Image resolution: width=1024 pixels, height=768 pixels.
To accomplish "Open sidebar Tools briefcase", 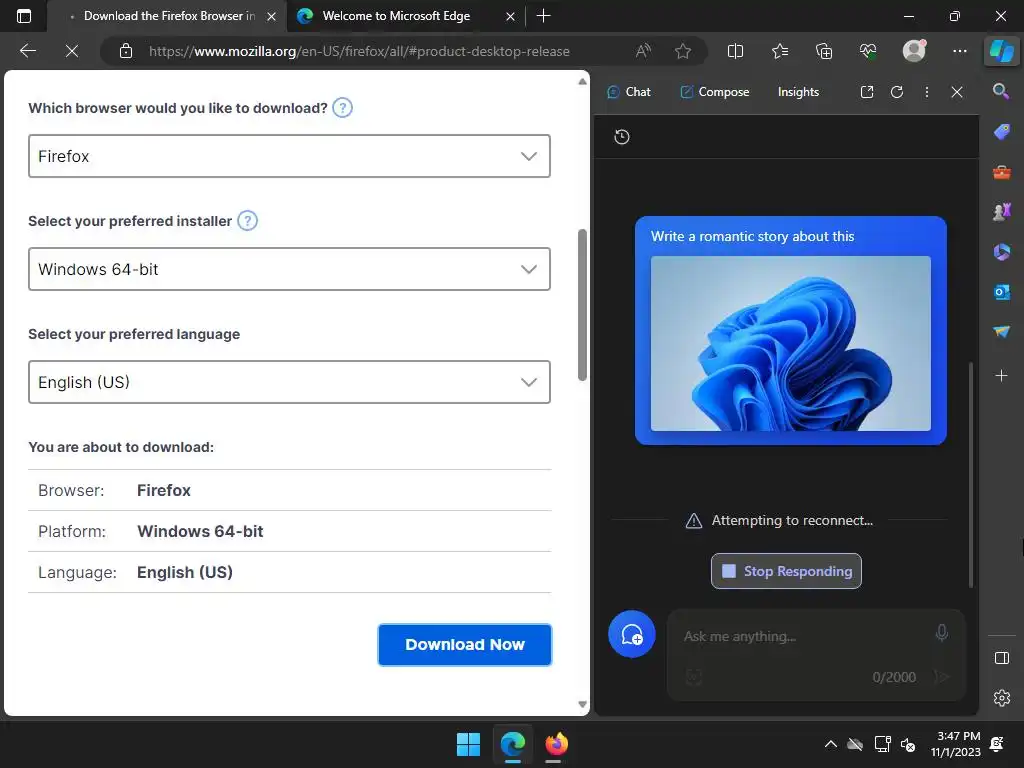I will point(1002,172).
